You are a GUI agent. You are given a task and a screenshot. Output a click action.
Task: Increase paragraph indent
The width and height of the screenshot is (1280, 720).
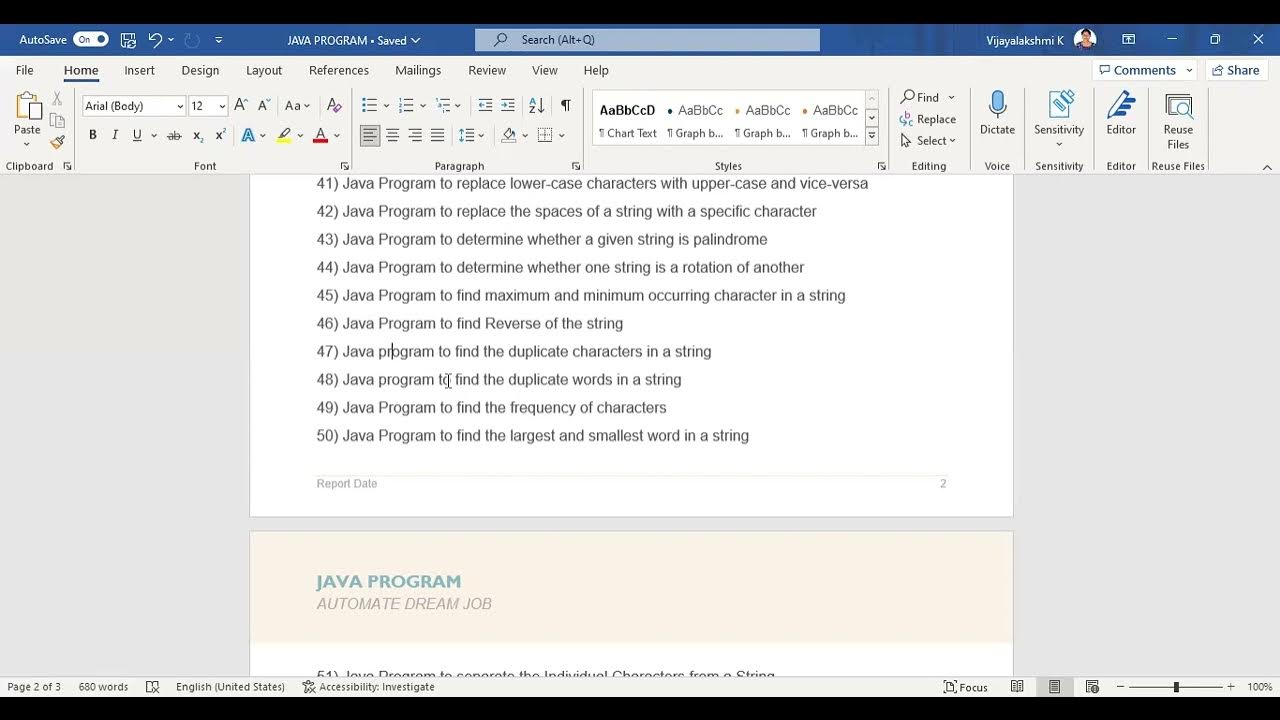click(x=508, y=105)
